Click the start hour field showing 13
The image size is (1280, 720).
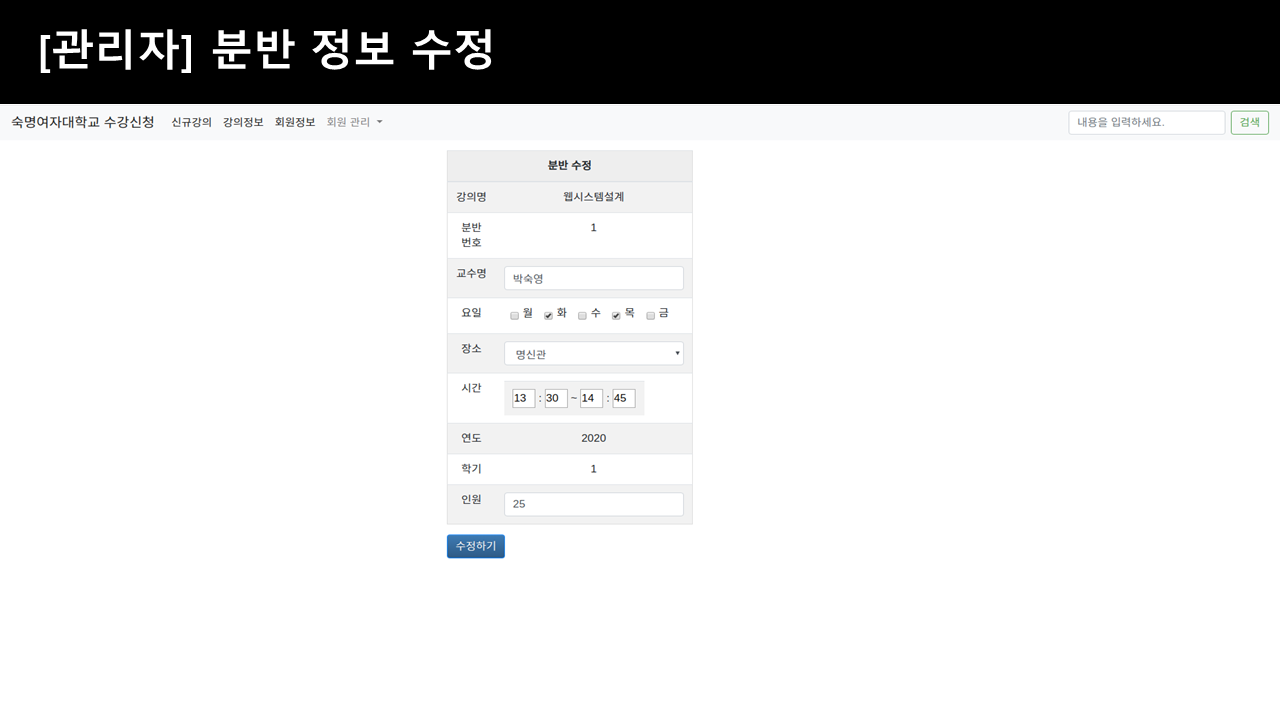[x=523, y=398]
